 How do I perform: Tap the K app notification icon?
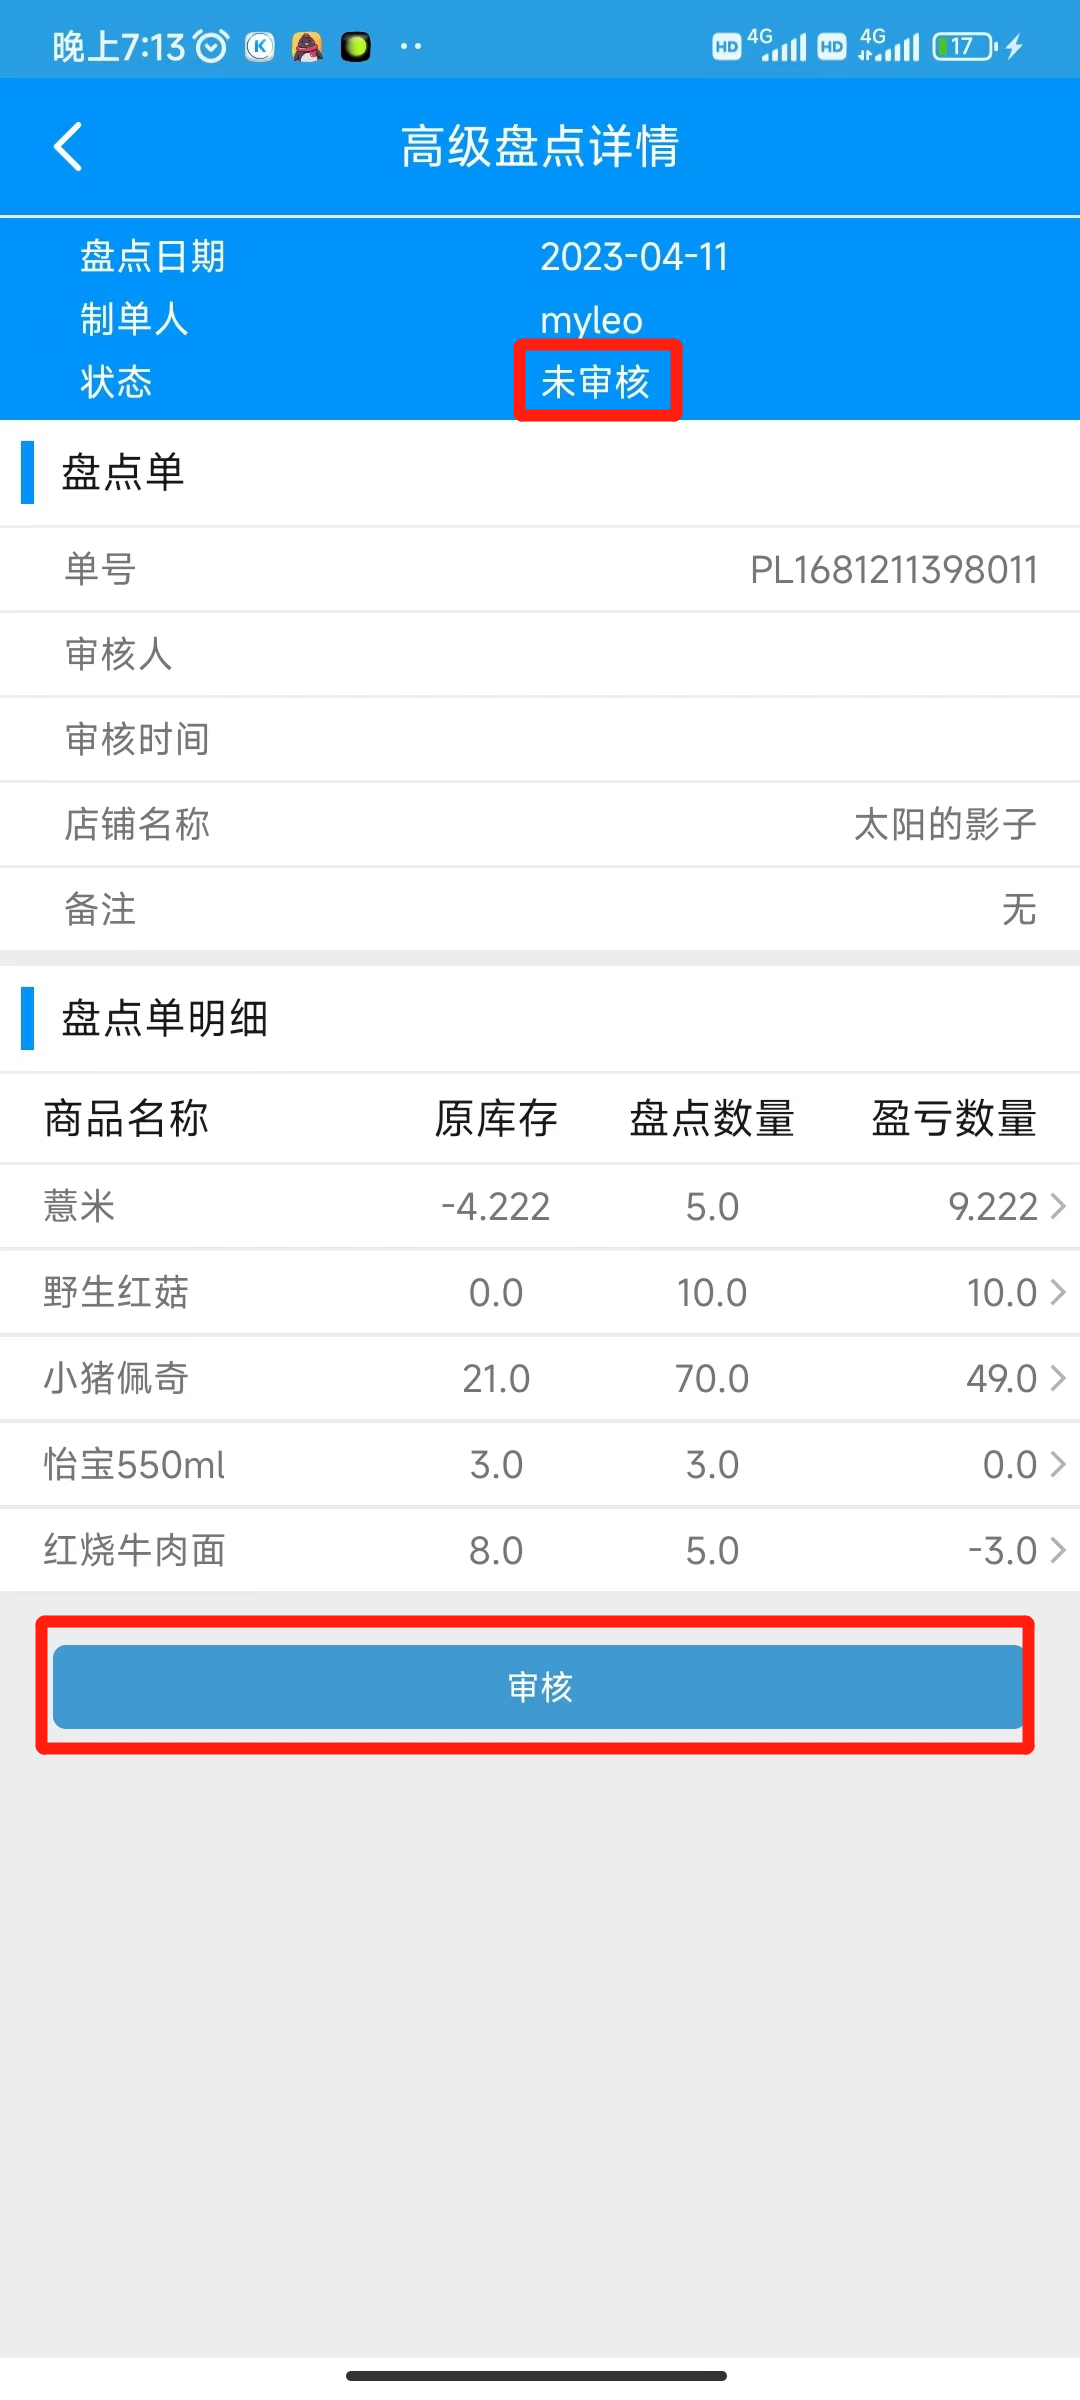pos(260,46)
